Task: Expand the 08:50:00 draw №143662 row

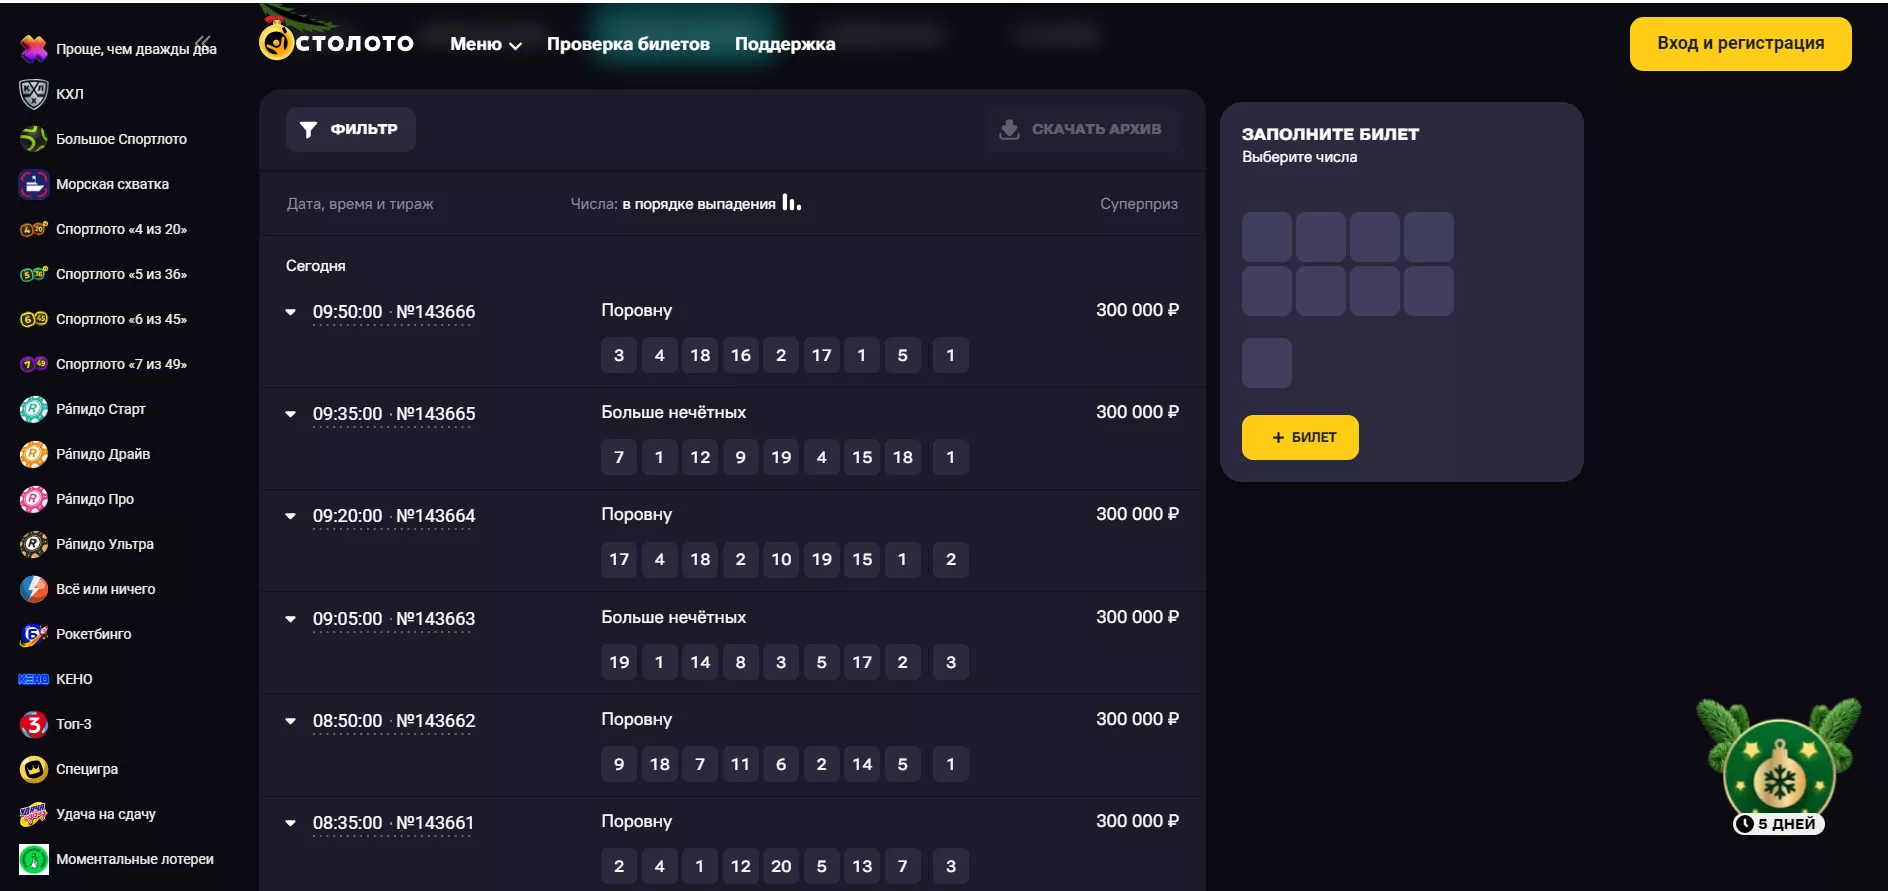Action: tap(291, 721)
